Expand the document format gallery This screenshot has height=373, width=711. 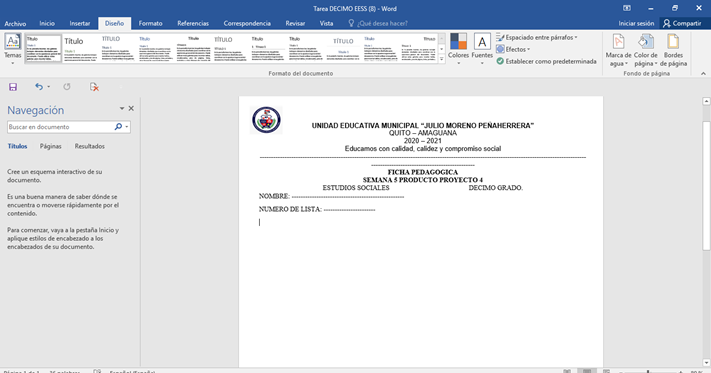point(442,59)
